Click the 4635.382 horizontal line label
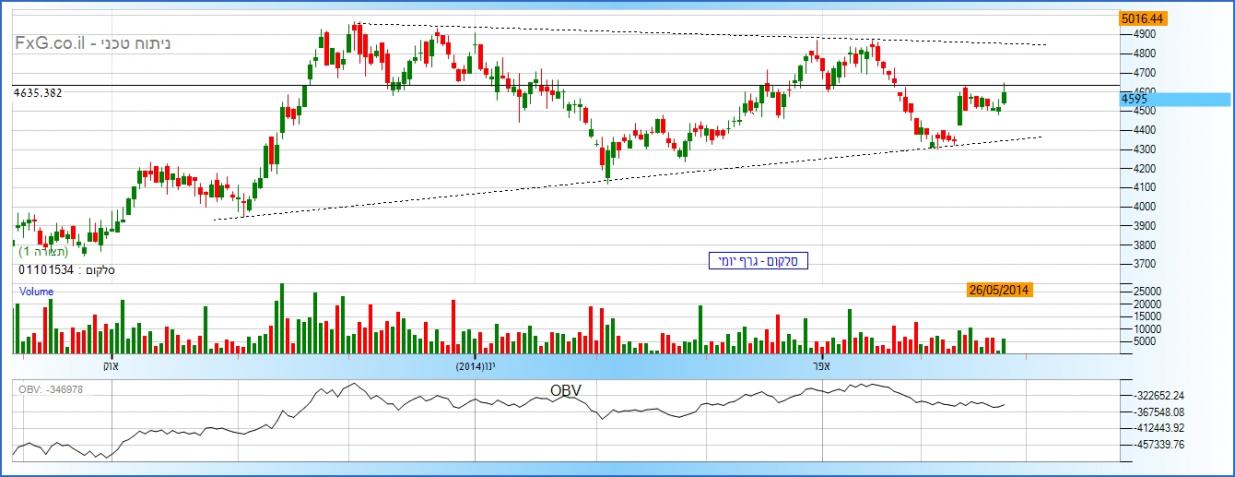The image size is (1235, 477). tap(39, 93)
